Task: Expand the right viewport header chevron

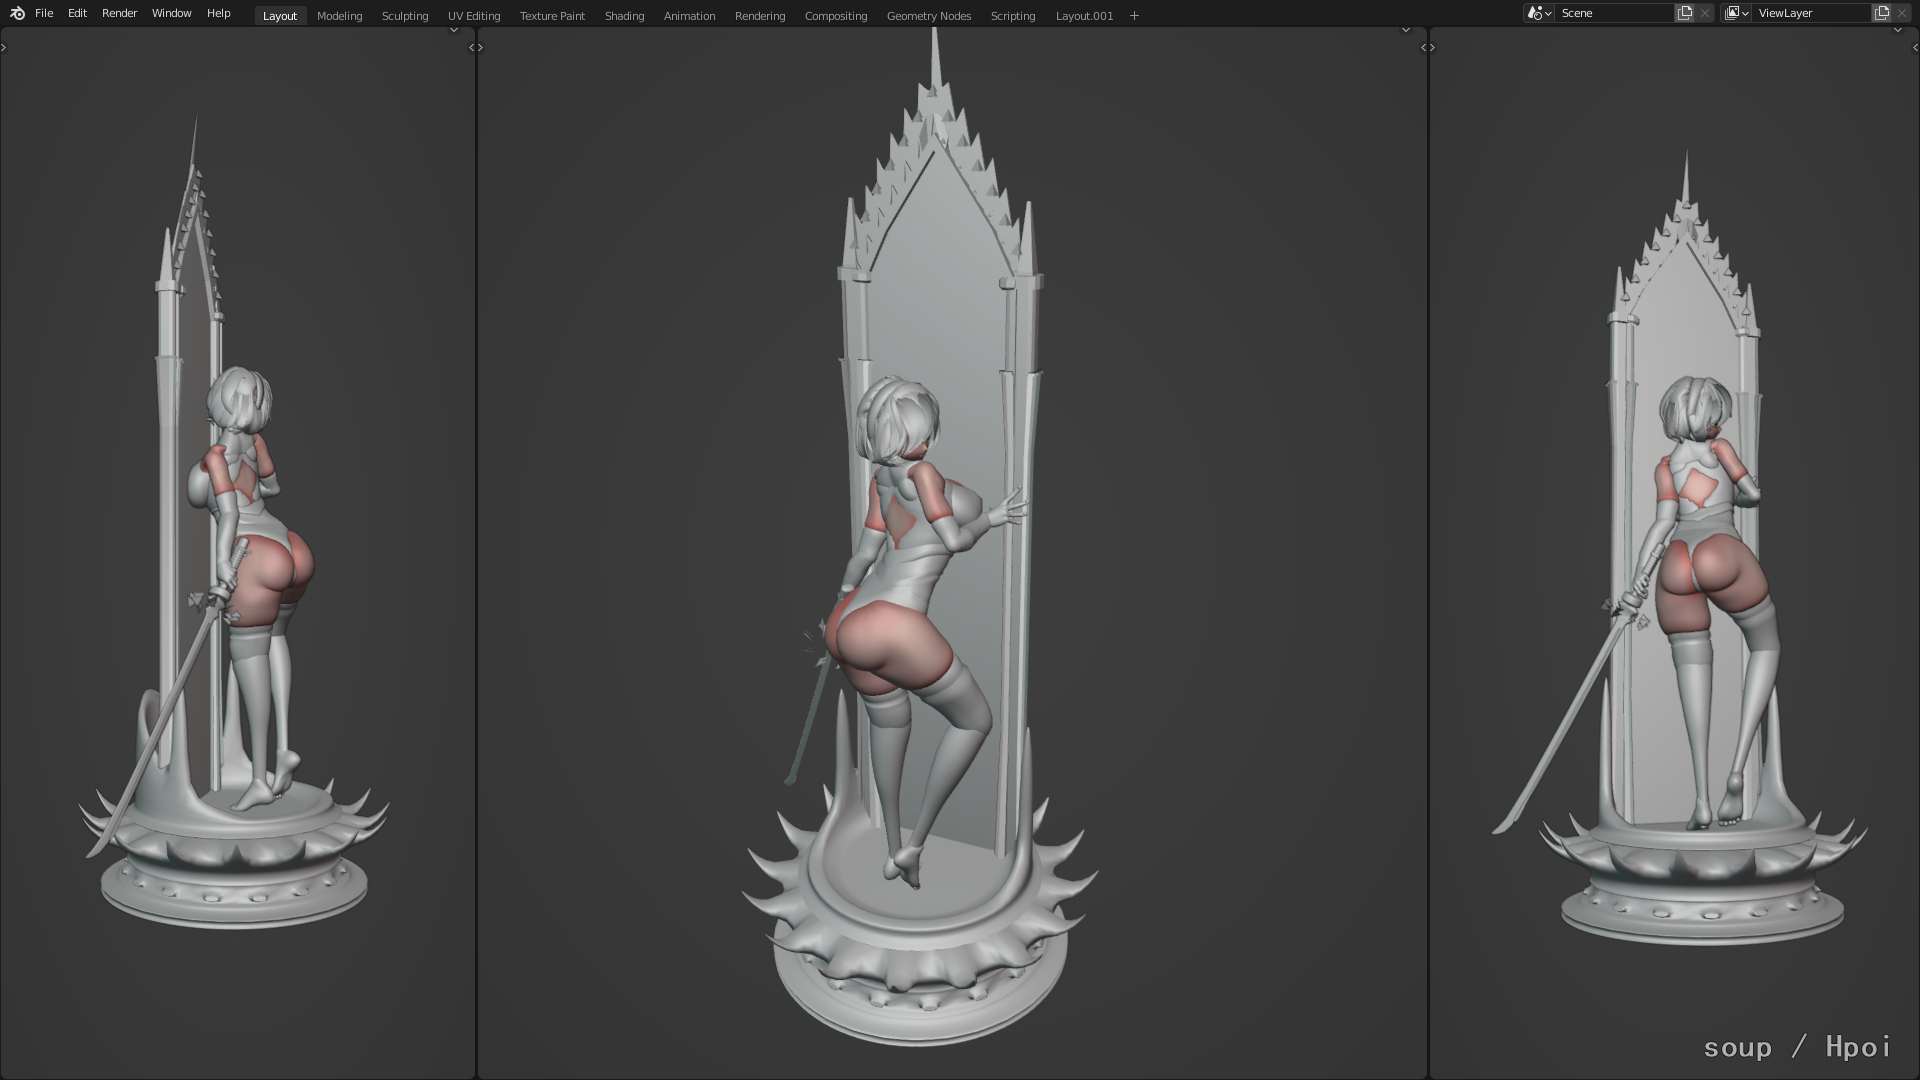Action: pos(1898,30)
